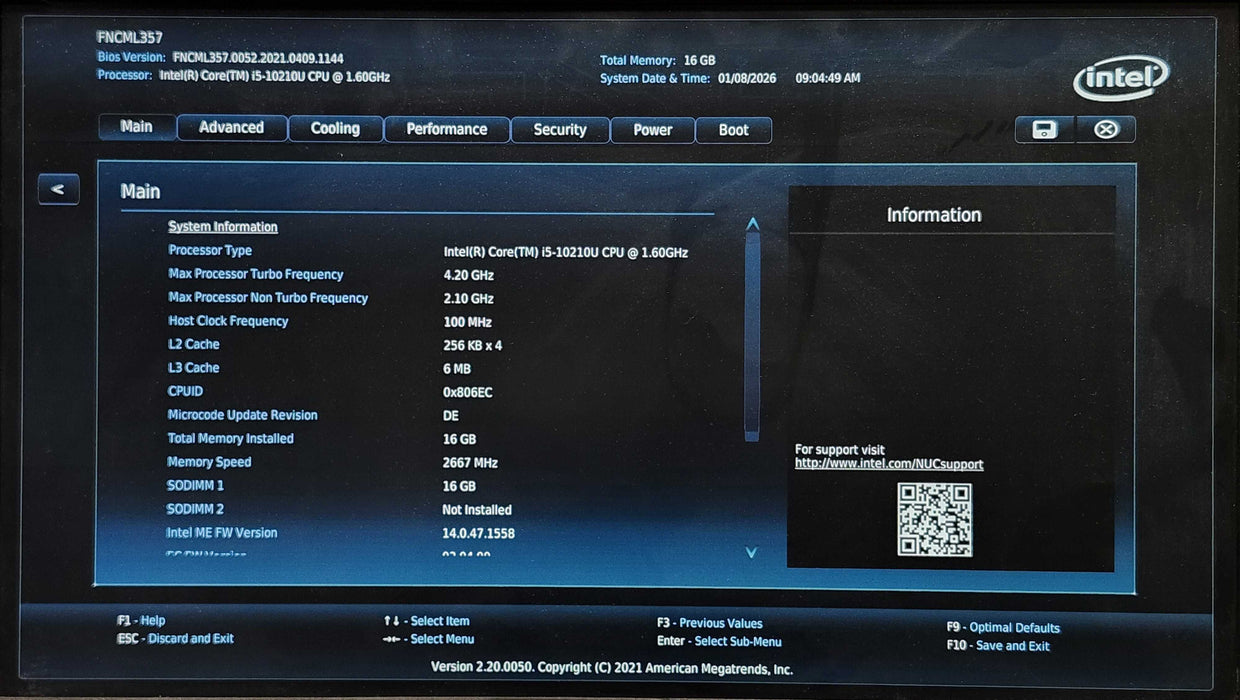This screenshot has width=1240, height=700.
Task: Click scroll down arrow in Main panel
Action: pyautogui.click(x=752, y=552)
